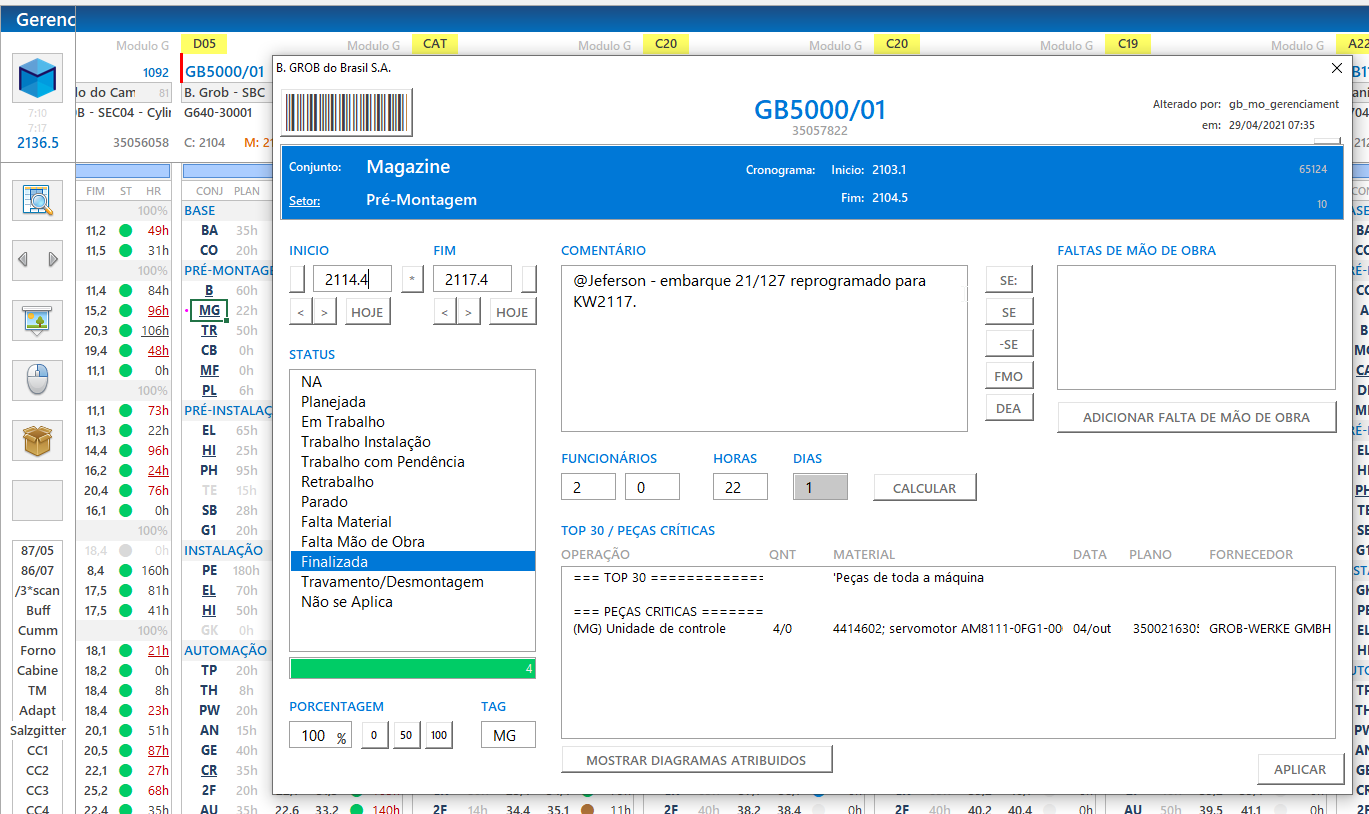Edit second FUNCIONÁRIOS field showing 0
The width and height of the screenshot is (1369, 814).
[x=652, y=487]
